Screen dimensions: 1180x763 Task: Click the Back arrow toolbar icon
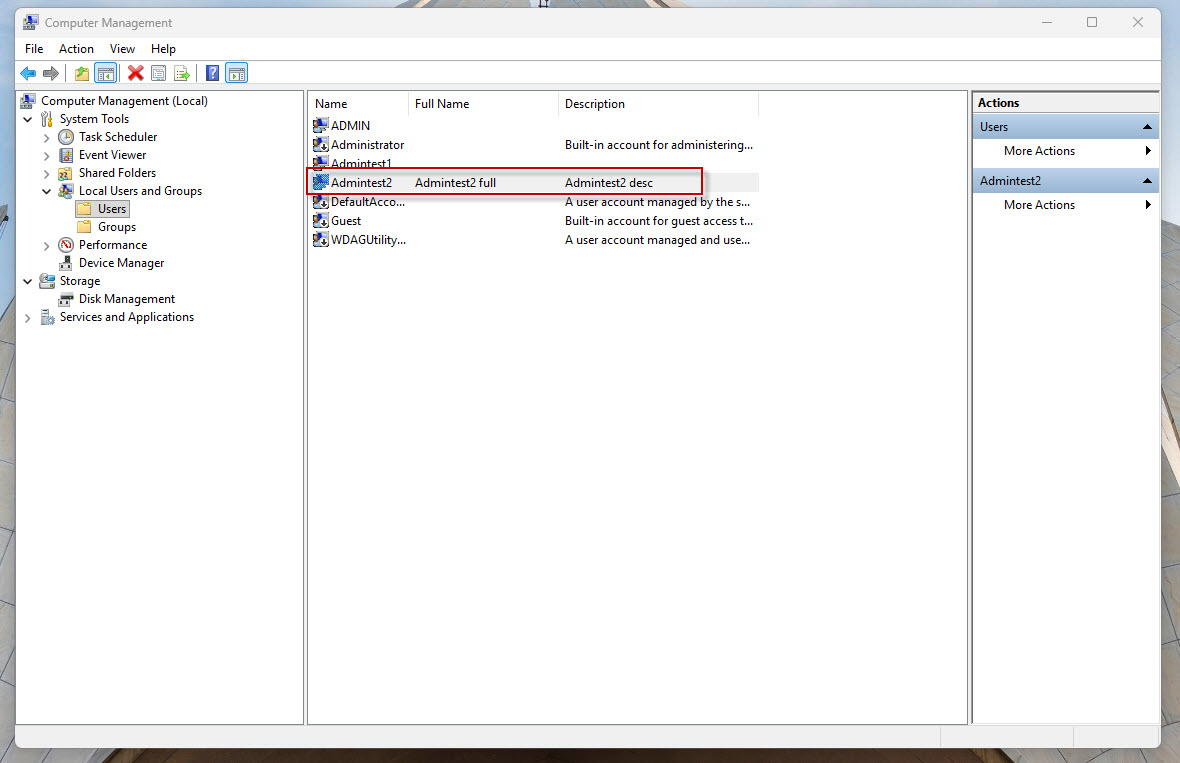28,73
